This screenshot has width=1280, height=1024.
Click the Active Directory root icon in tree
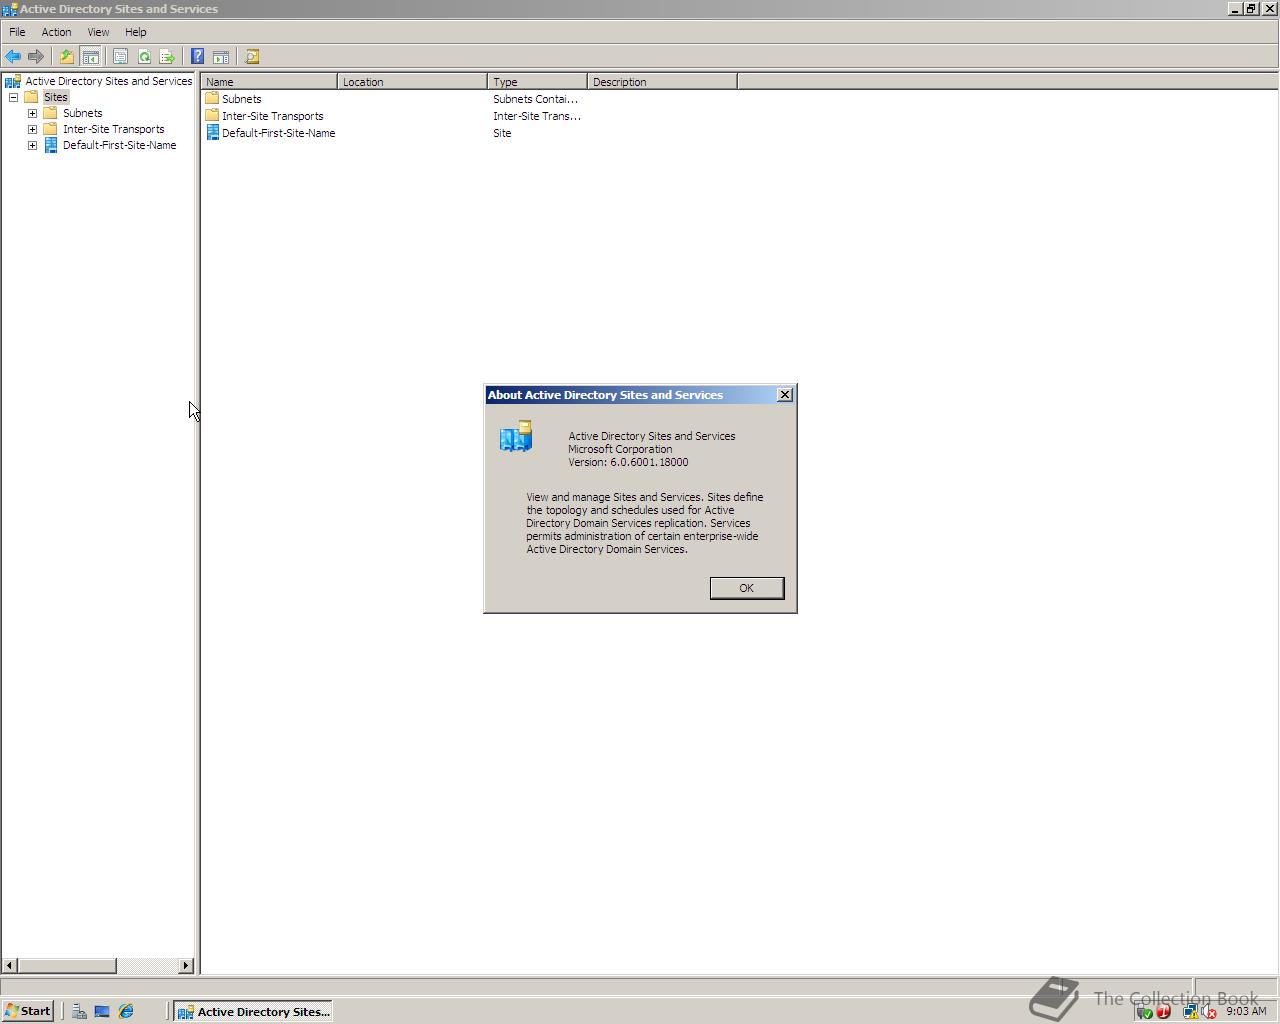click(x=13, y=81)
